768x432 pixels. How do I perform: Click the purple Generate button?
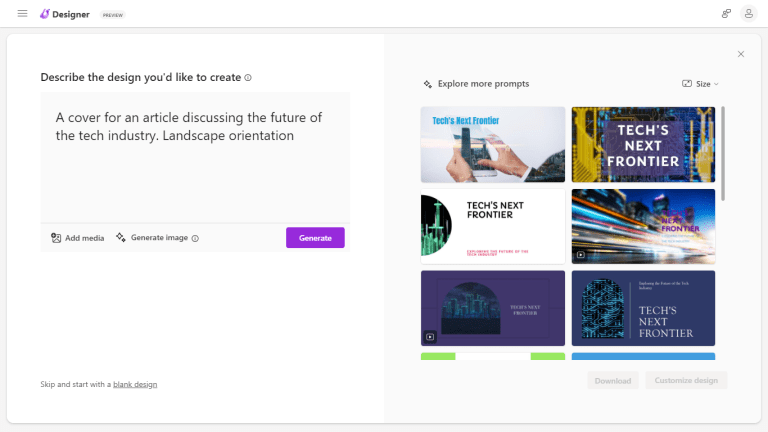pyautogui.click(x=315, y=238)
